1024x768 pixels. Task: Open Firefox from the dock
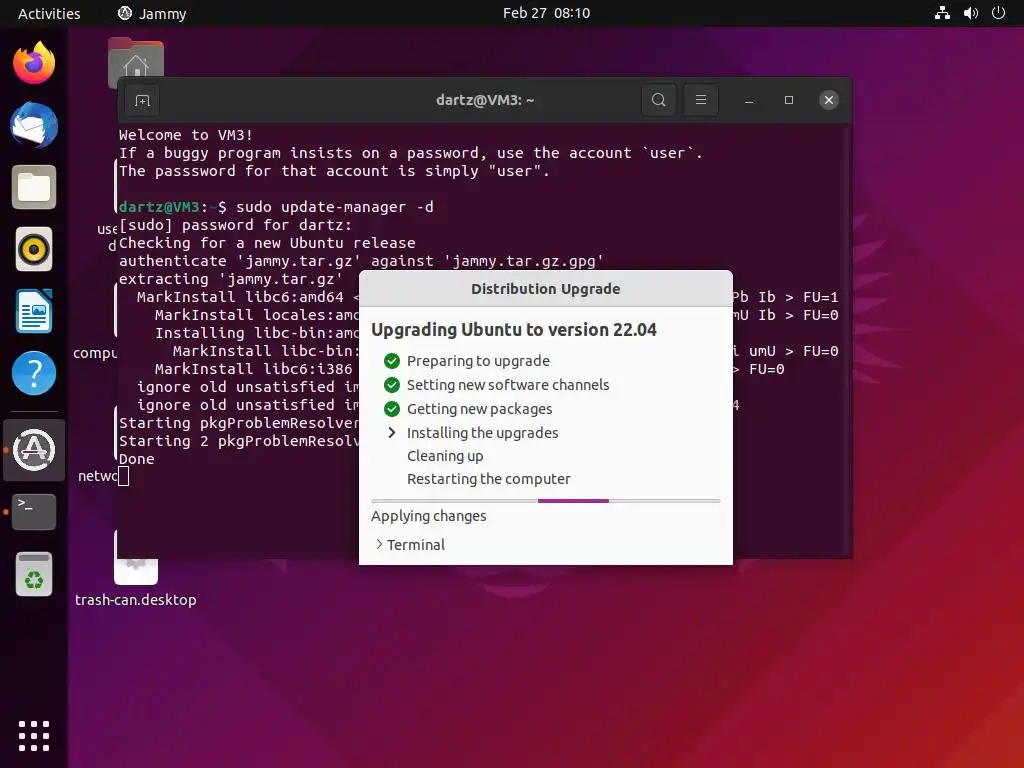[x=34, y=63]
